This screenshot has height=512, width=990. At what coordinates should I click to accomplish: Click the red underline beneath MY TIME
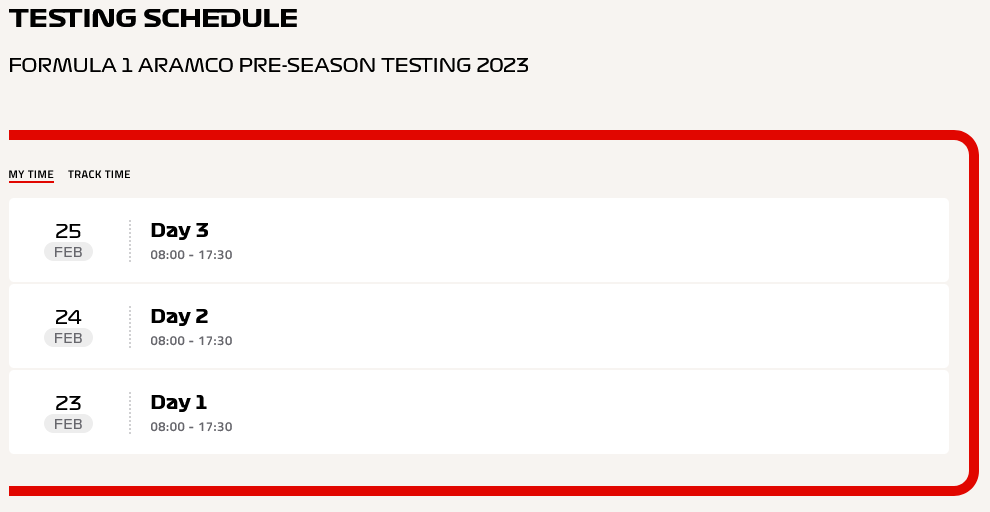pyautogui.click(x=31, y=182)
